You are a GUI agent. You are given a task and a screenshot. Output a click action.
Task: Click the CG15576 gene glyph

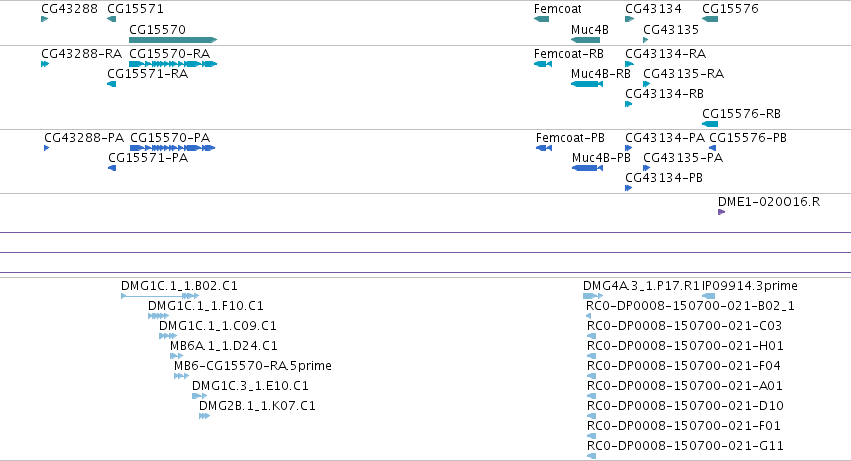coord(710,19)
